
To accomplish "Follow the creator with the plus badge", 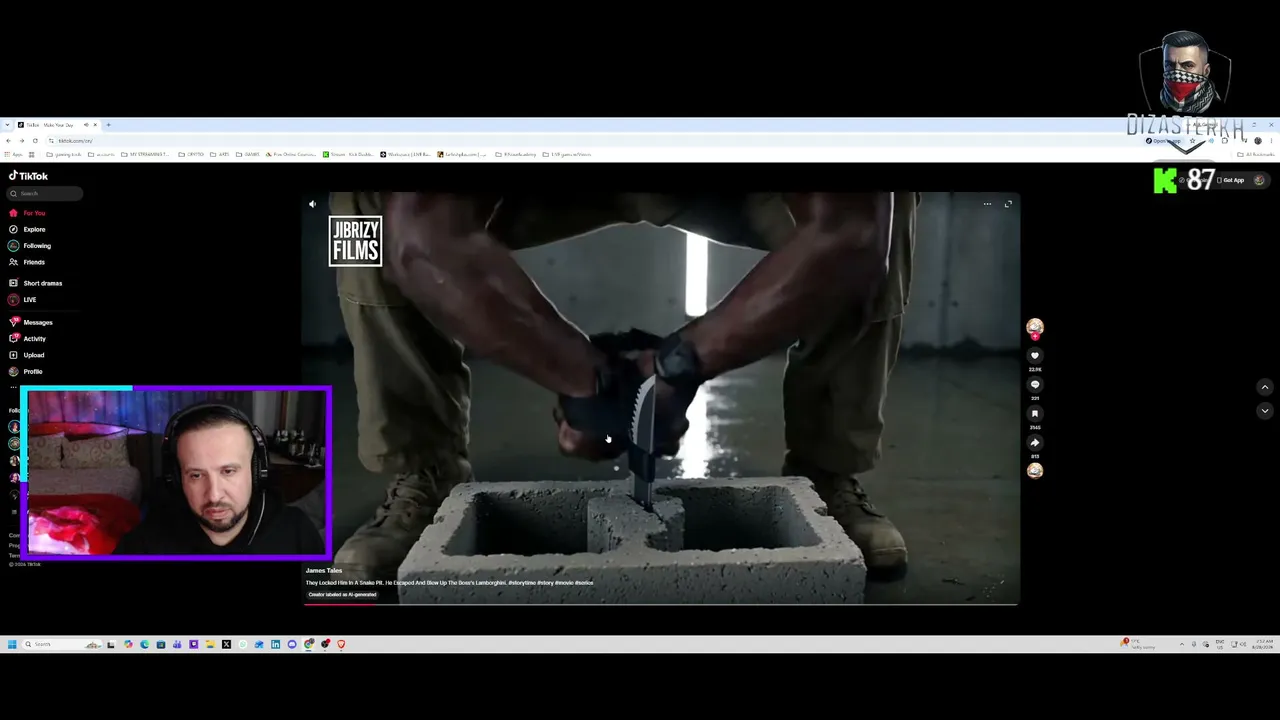I will click(x=1035, y=337).
